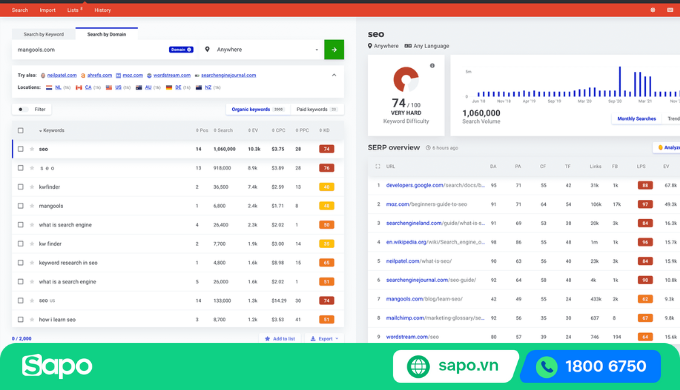Open the Lists menu item
Screen dimensions: 680x390
[73, 10]
